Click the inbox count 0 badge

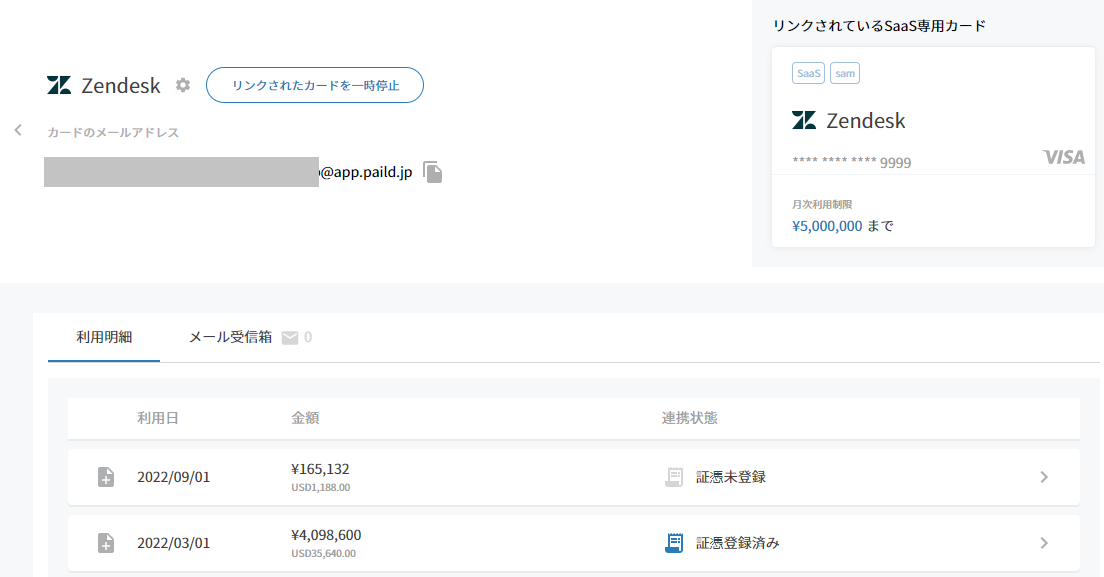tap(308, 337)
